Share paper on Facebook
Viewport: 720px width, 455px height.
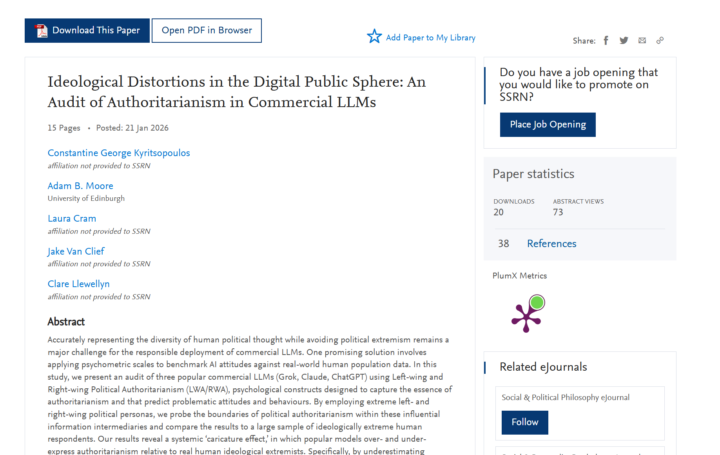click(606, 40)
